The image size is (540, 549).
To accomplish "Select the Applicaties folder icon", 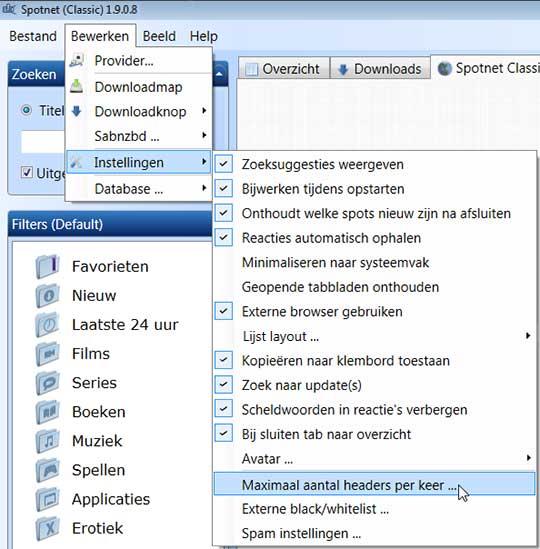I will (x=48, y=499).
